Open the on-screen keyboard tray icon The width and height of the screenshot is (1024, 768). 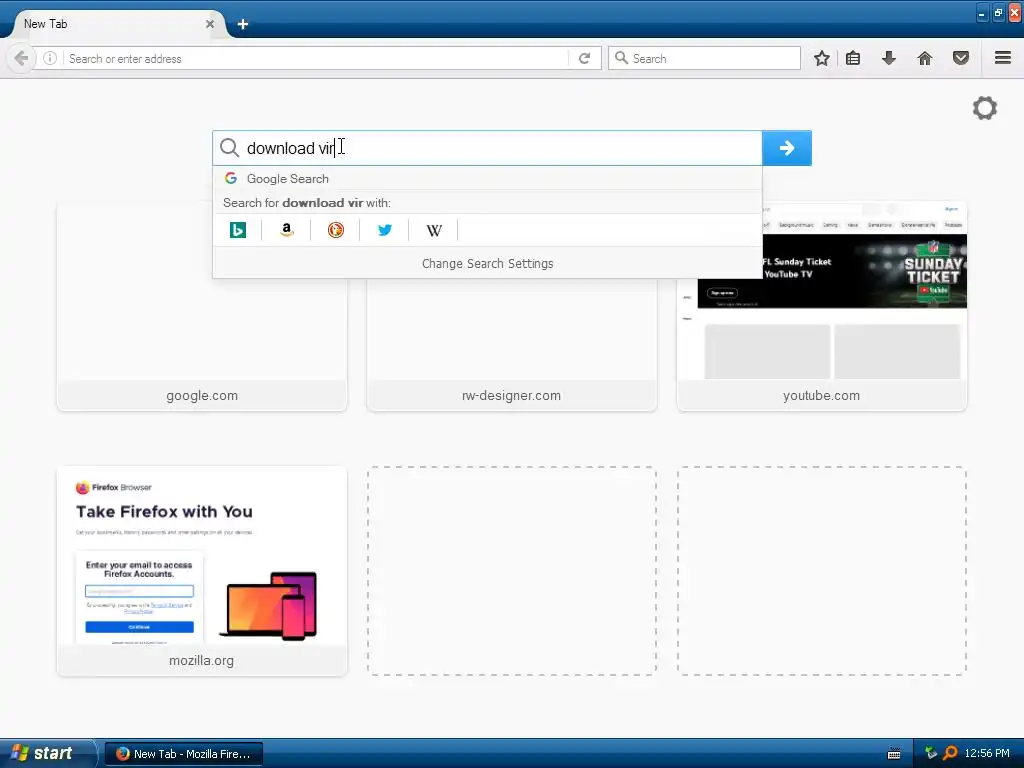(894, 754)
